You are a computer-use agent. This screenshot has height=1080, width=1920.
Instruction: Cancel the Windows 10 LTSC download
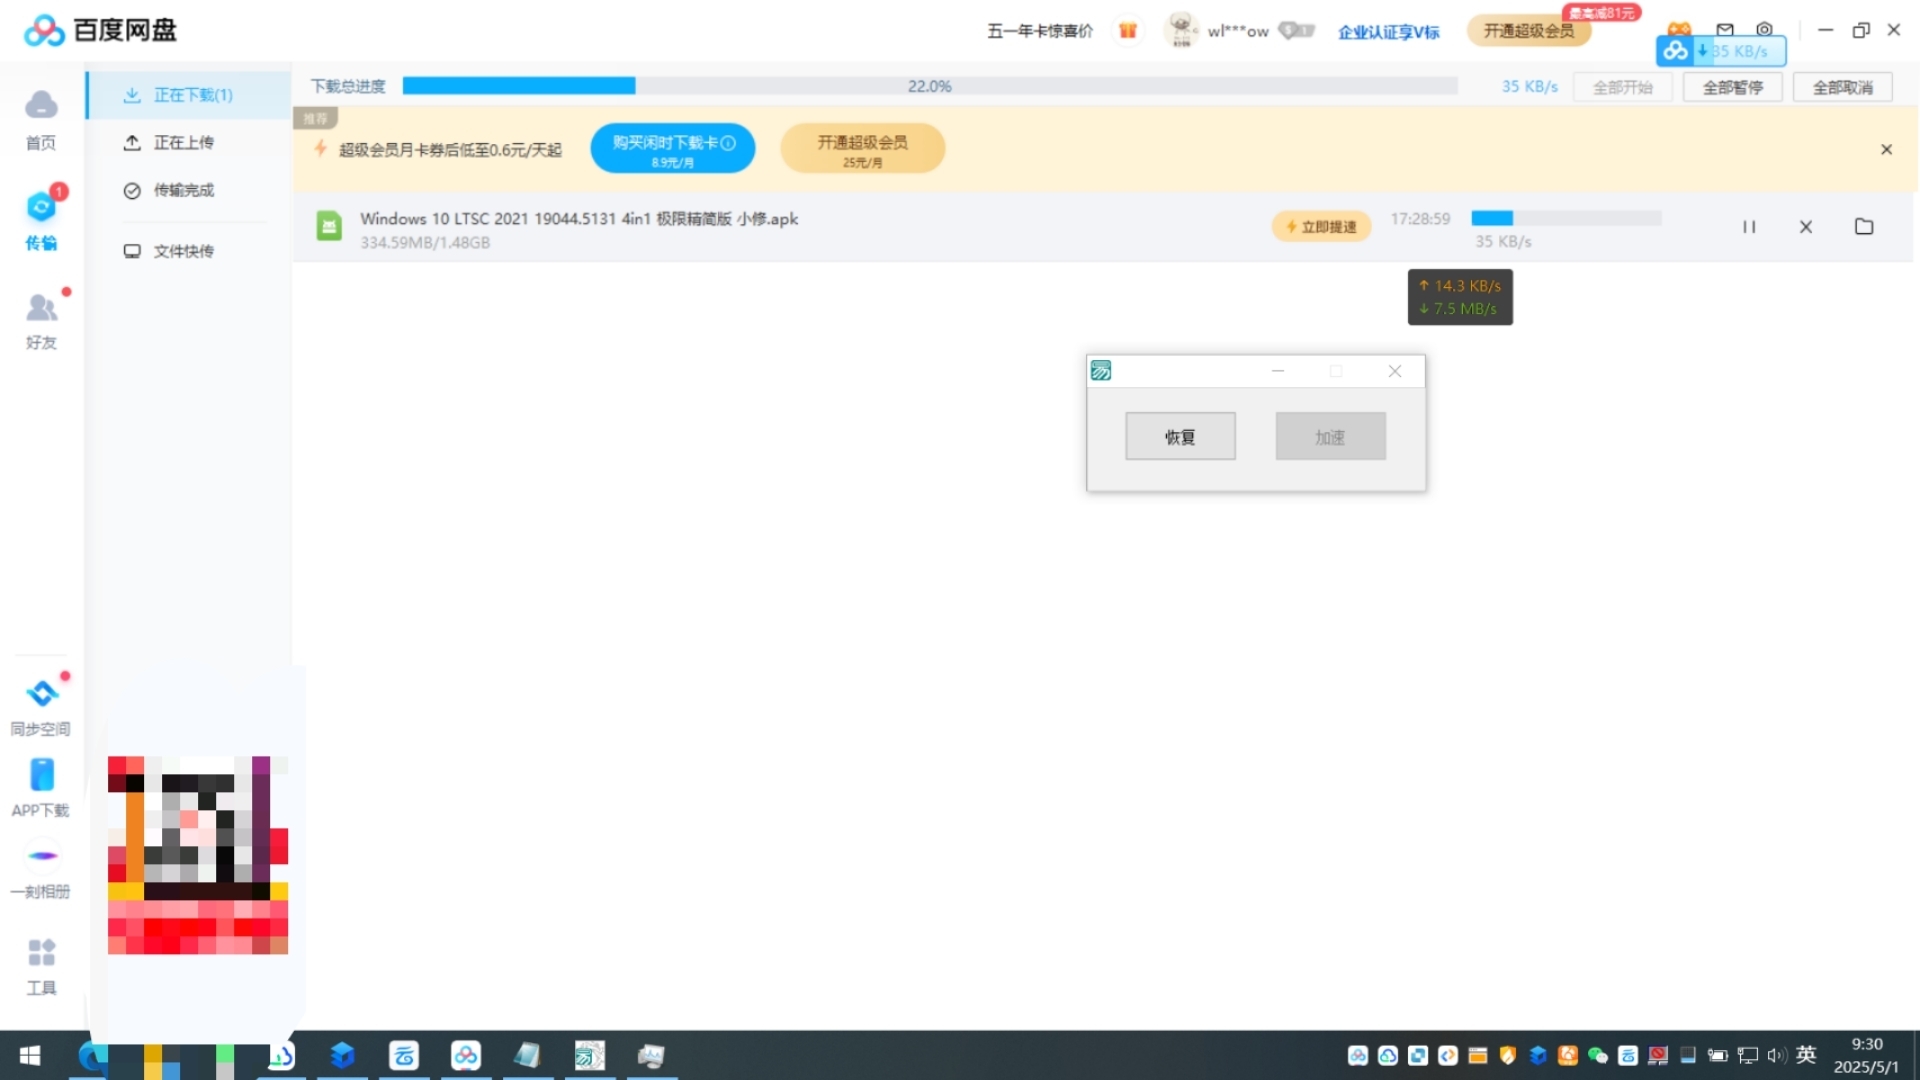pos(1806,227)
